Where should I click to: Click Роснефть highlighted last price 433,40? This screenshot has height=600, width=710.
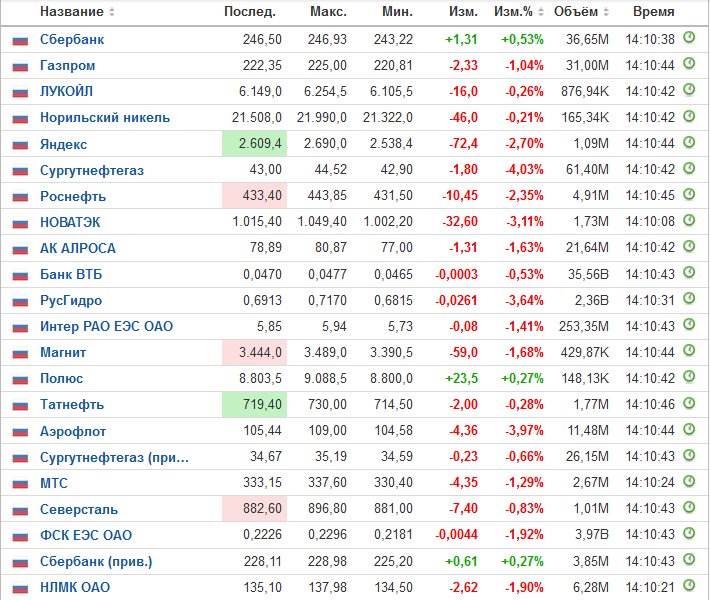click(254, 196)
